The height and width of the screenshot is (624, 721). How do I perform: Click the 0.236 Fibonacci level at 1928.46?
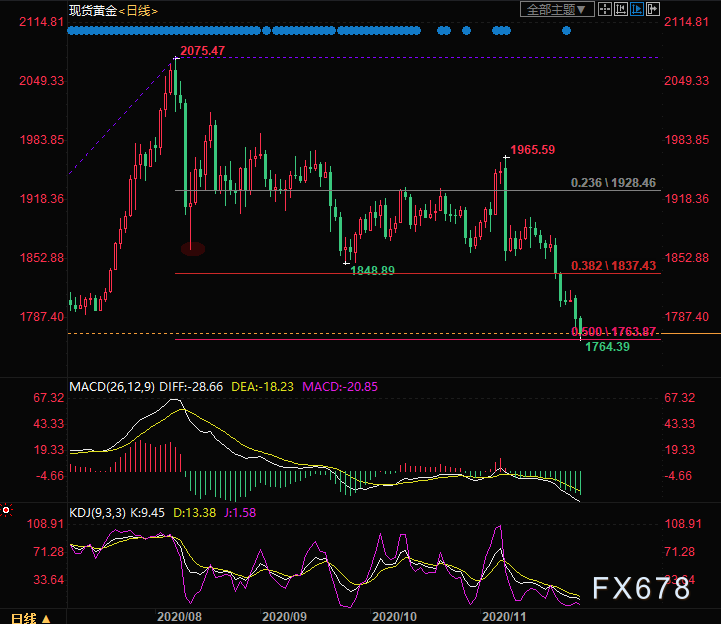(613, 183)
